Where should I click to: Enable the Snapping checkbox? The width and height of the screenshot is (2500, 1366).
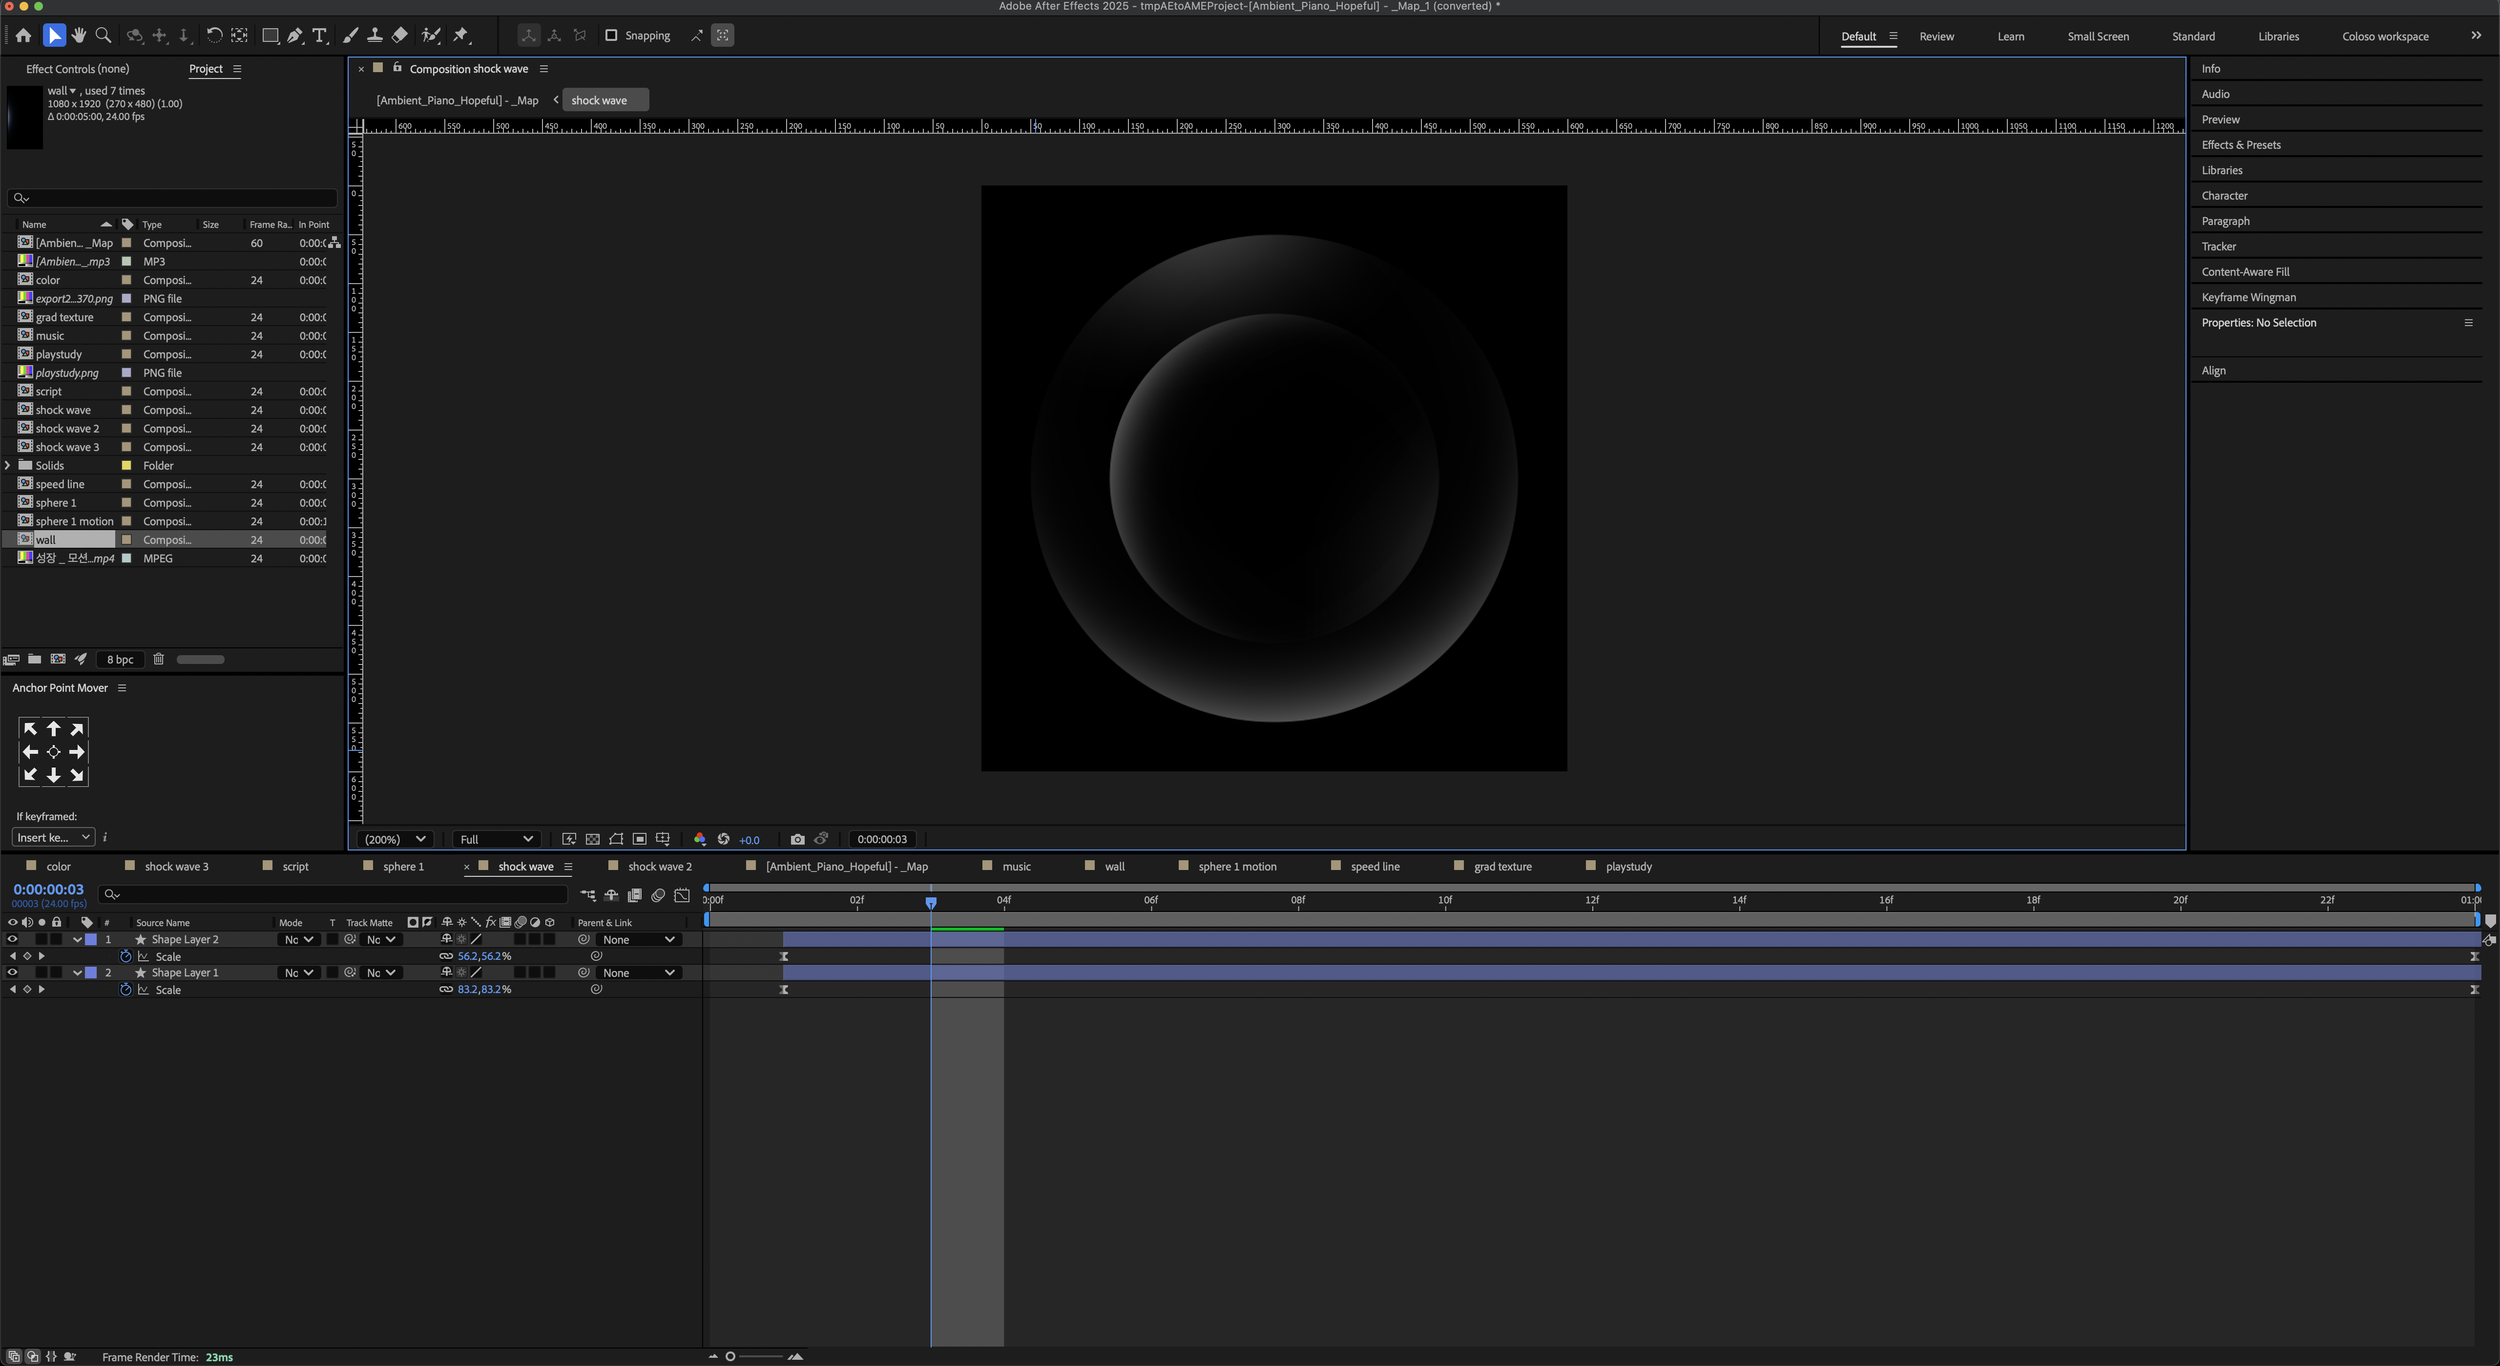611,36
